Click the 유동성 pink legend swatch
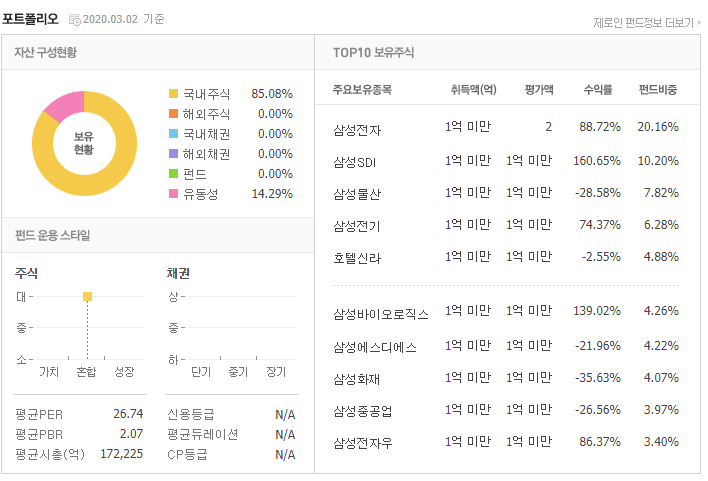 pyautogui.click(x=173, y=193)
